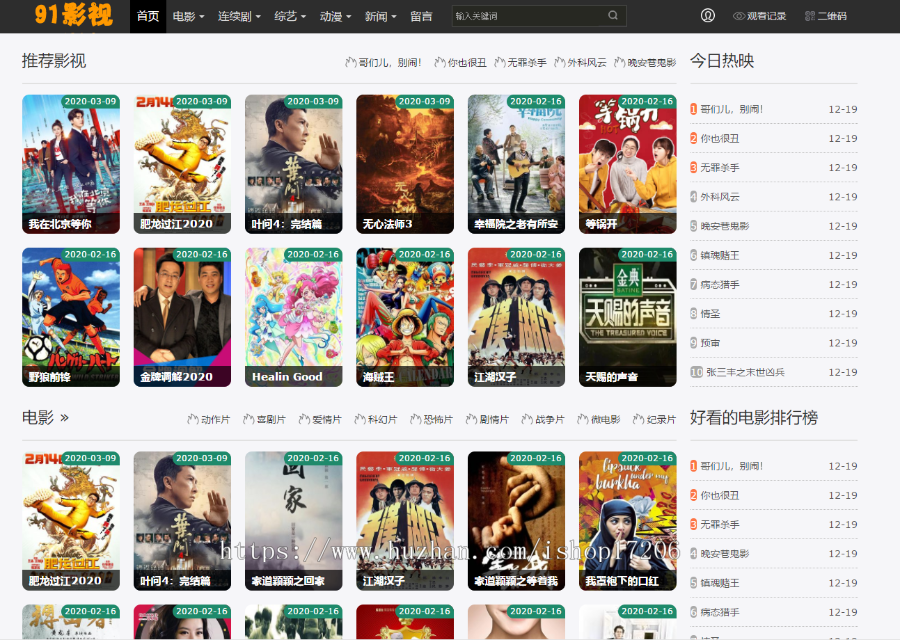Expand the 动漫 dropdown menu
Viewport: 900px width, 640px height.
coord(335,16)
